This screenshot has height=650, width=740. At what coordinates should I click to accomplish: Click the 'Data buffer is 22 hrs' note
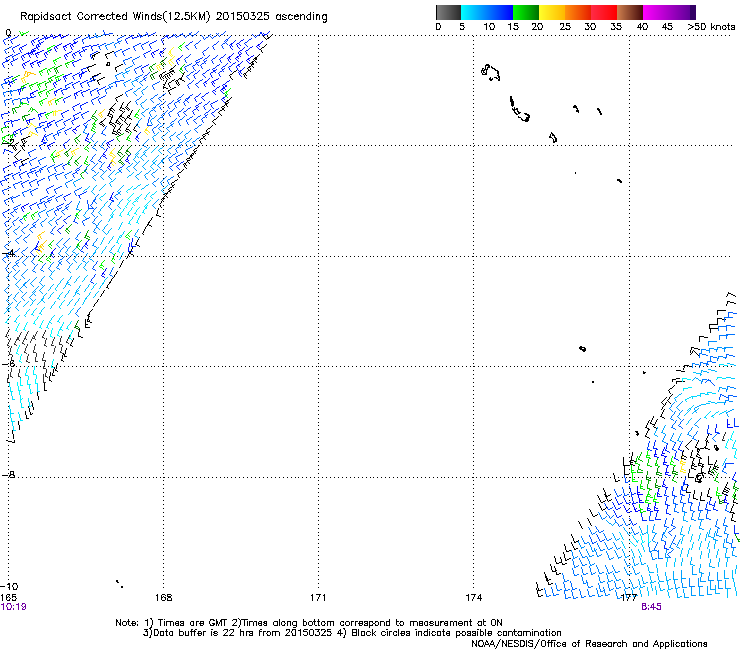click(x=352, y=633)
